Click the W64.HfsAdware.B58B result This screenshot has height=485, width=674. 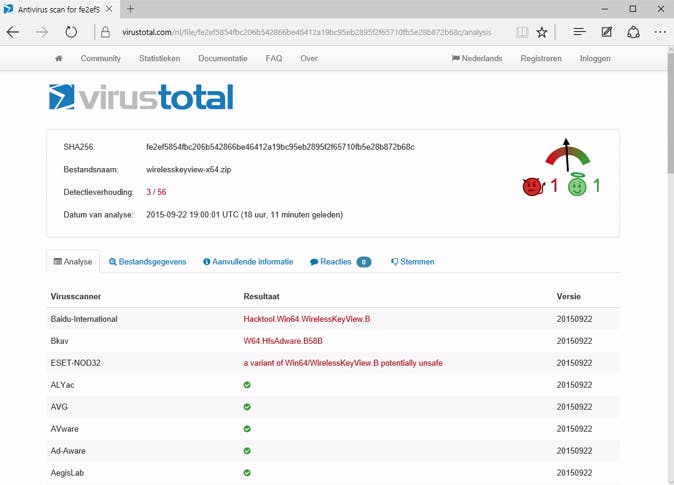(x=283, y=341)
